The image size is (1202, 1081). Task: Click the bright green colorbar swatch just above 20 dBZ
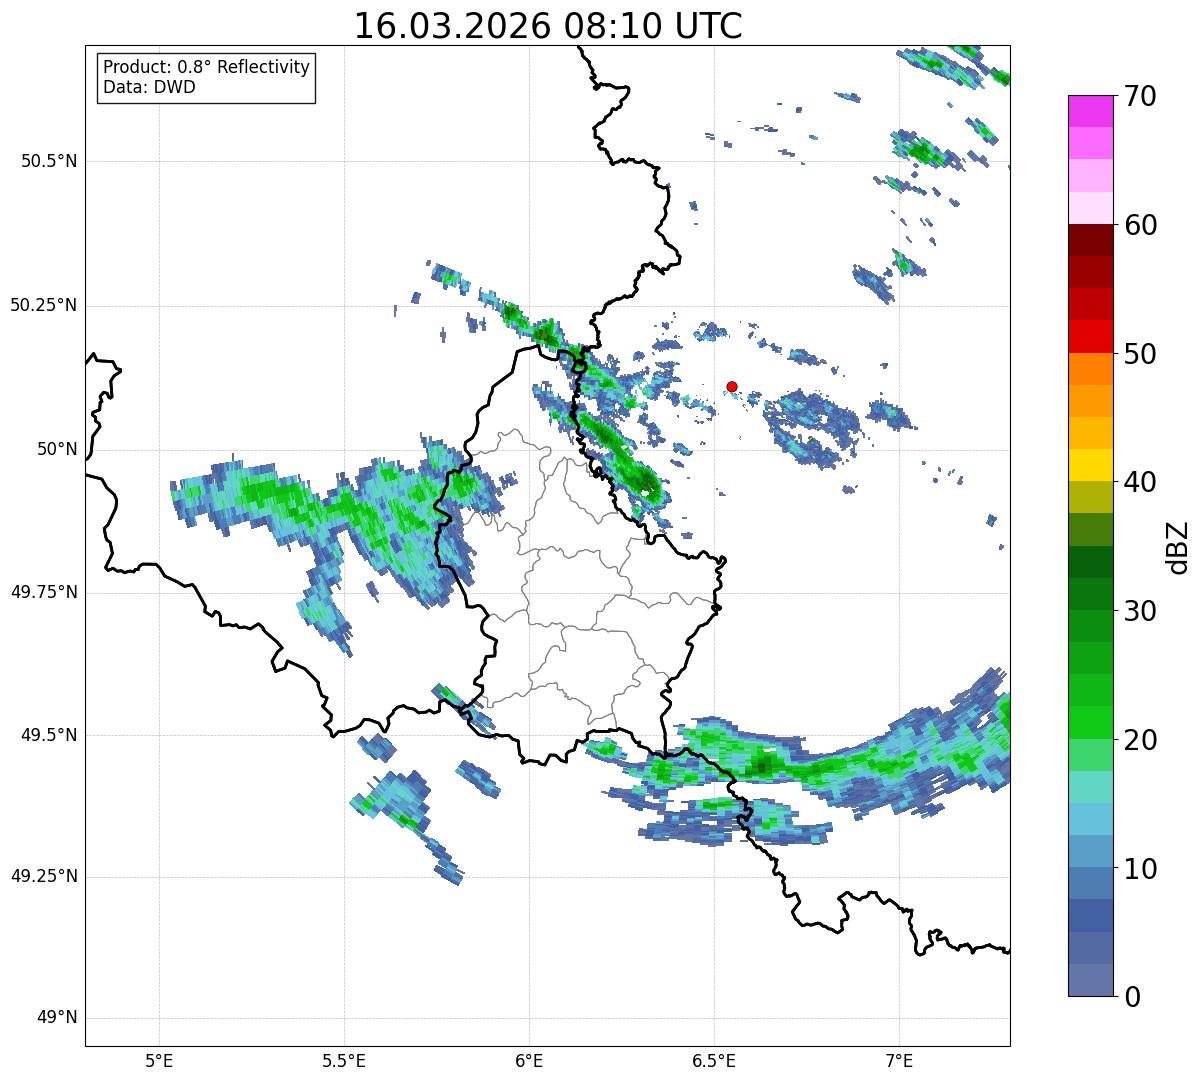(x=1091, y=723)
